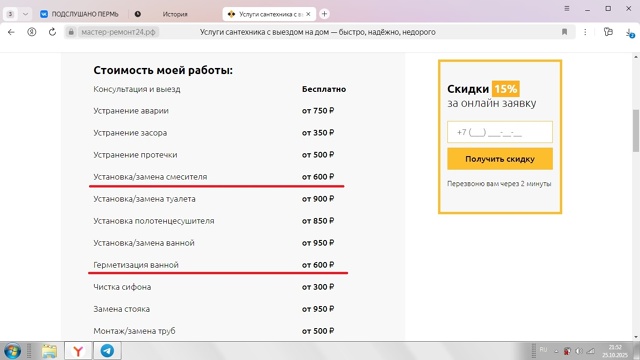The height and width of the screenshot is (360, 640).
Task: Click the от 350 ₽ price
Action: tap(318, 133)
